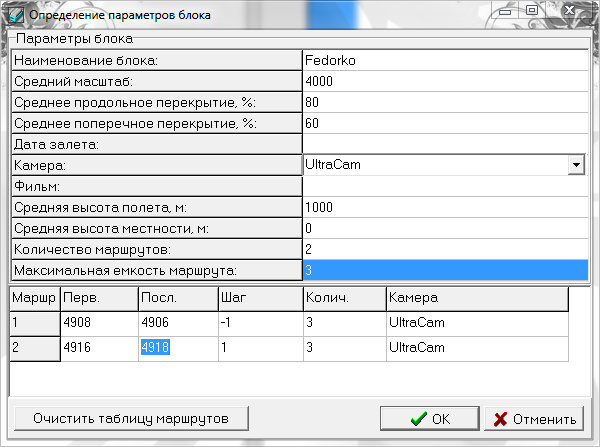Viewport: 600px width, 447px height.
Task: Click the Маршр column header
Action: [35, 298]
